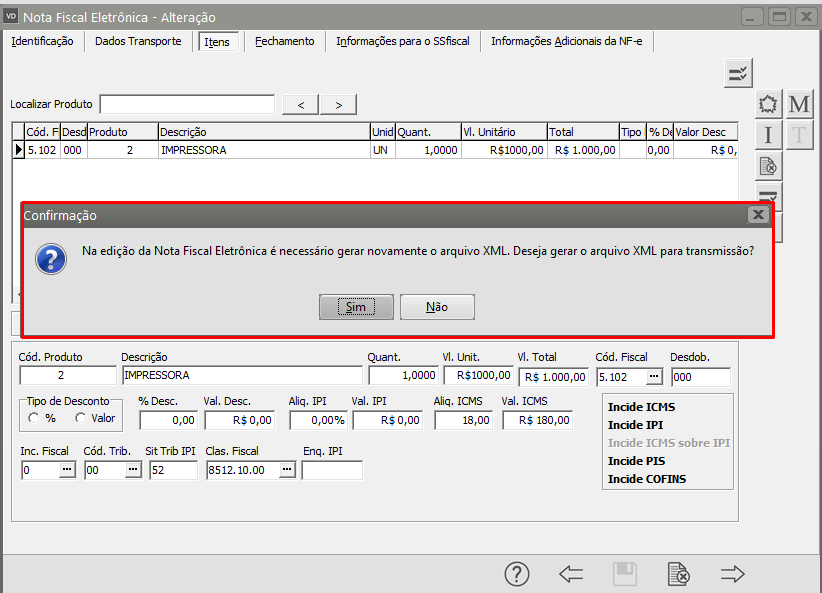The height and width of the screenshot is (593, 822).
Task: Click the side toolbar document delete icon
Action: pyautogui.click(x=768, y=166)
